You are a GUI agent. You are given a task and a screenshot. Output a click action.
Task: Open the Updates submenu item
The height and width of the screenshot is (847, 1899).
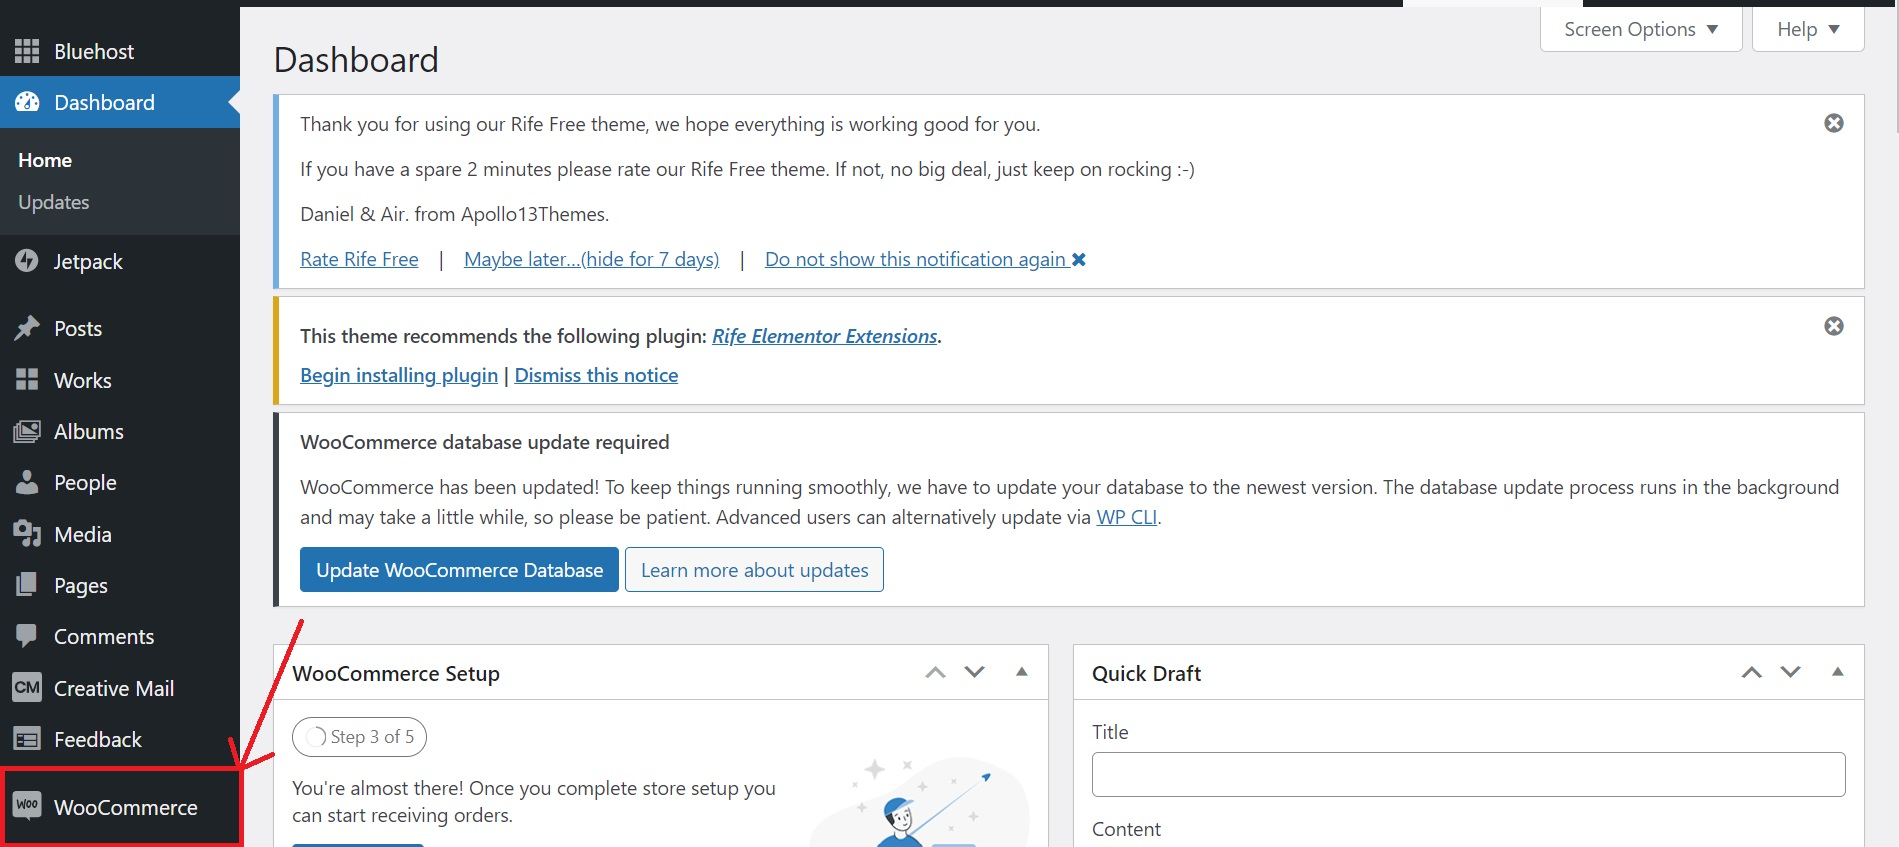[54, 202]
